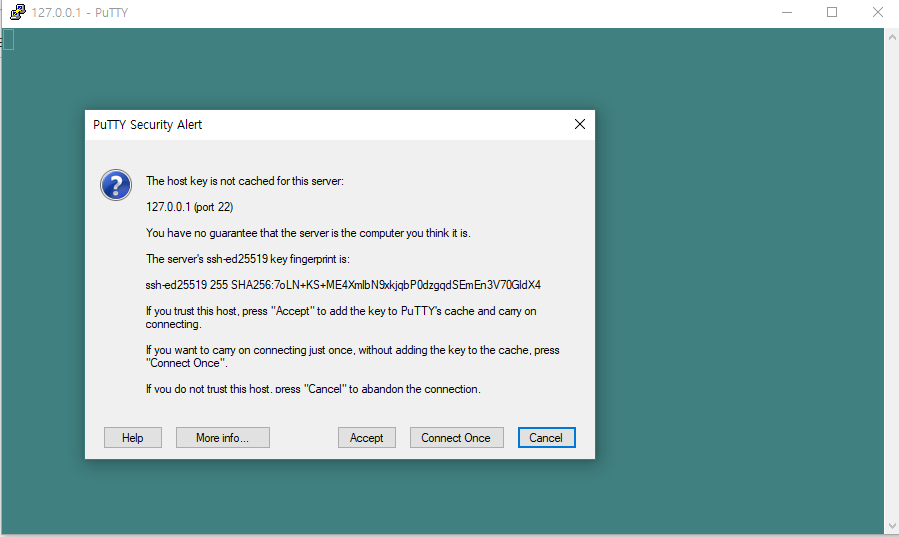Choose Connect Once to skip caching
Viewport: 899px width, 537px height.
pos(456,438)
